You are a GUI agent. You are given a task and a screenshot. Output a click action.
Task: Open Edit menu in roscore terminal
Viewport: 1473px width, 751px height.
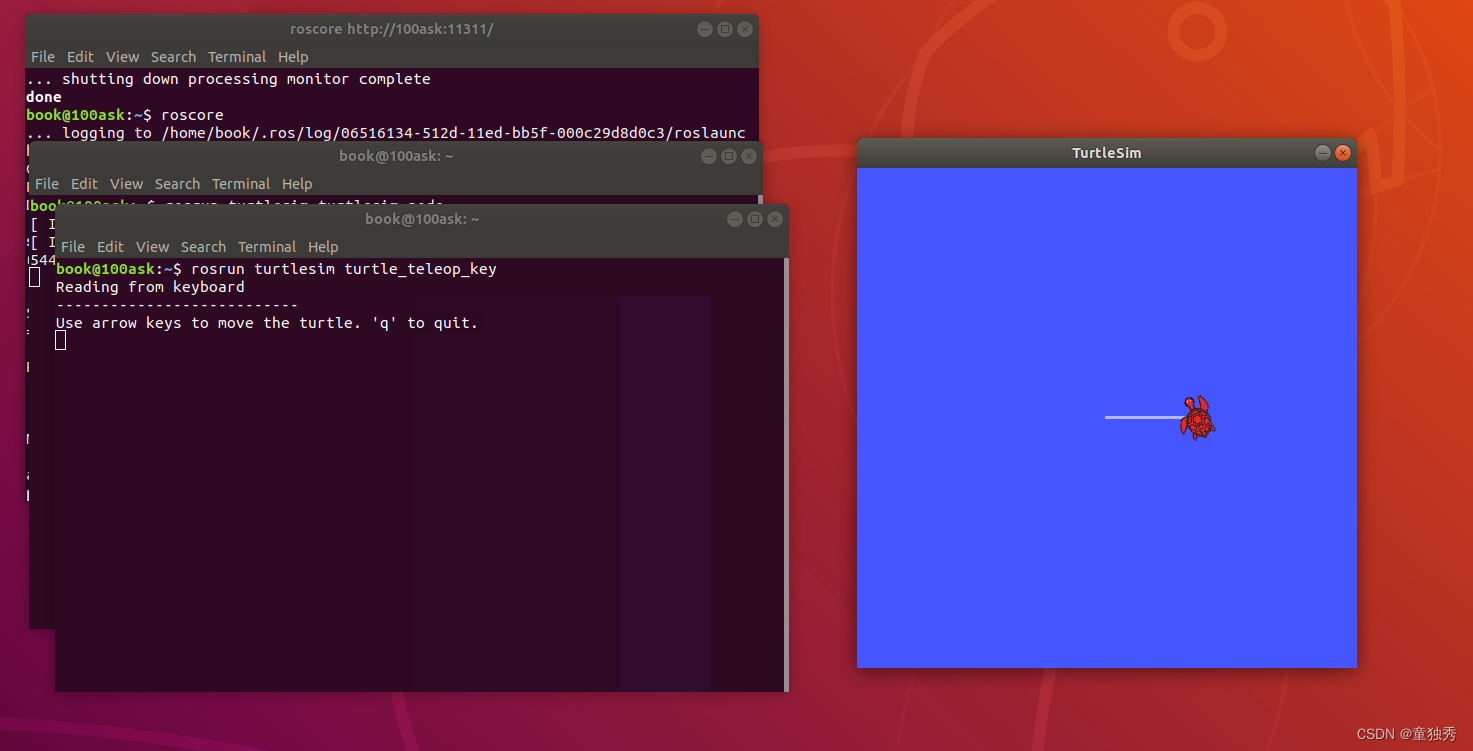[x=80, y=57]
